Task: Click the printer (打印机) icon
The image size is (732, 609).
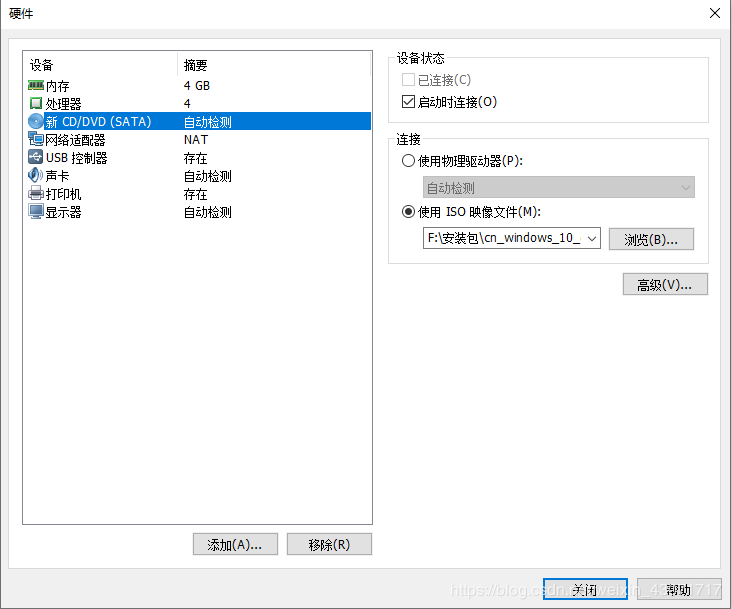Action: click(x=36, y=194)
